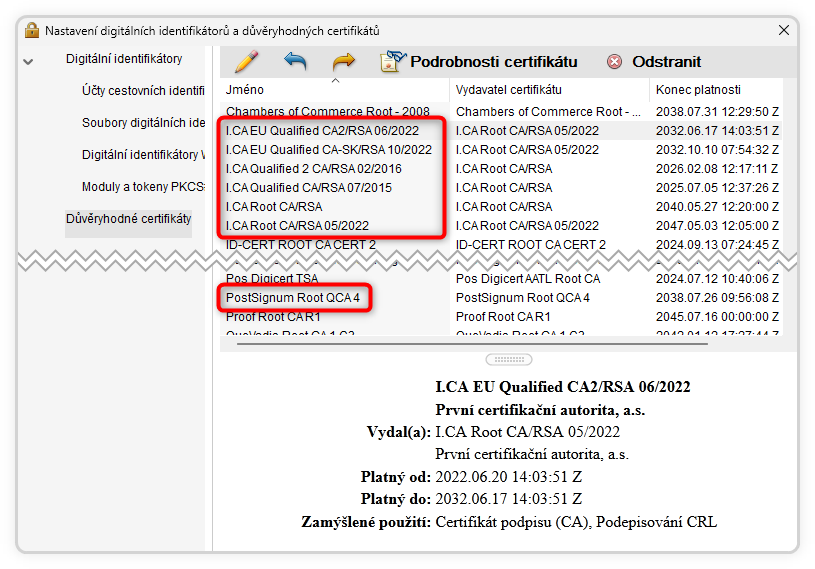Select Důvěryhodné certifikáty item

coord(128,219)
